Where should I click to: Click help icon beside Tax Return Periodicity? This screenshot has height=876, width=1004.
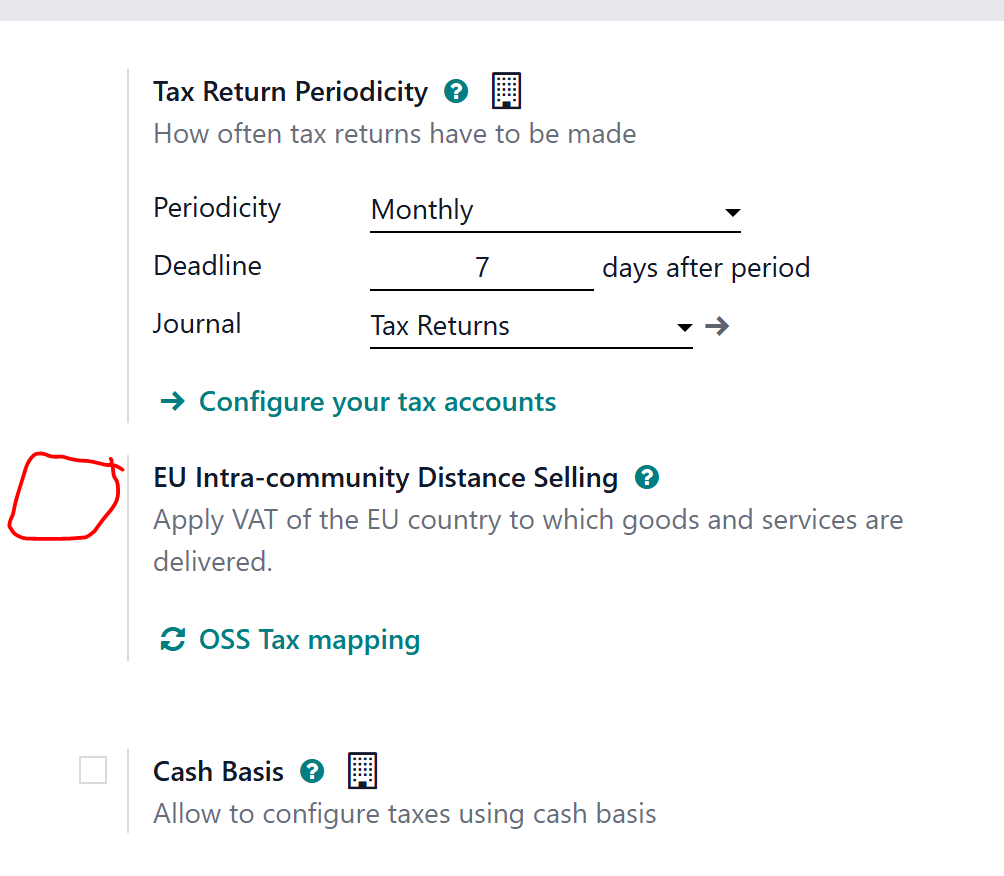pyautogui.click(x=456, y=92)
